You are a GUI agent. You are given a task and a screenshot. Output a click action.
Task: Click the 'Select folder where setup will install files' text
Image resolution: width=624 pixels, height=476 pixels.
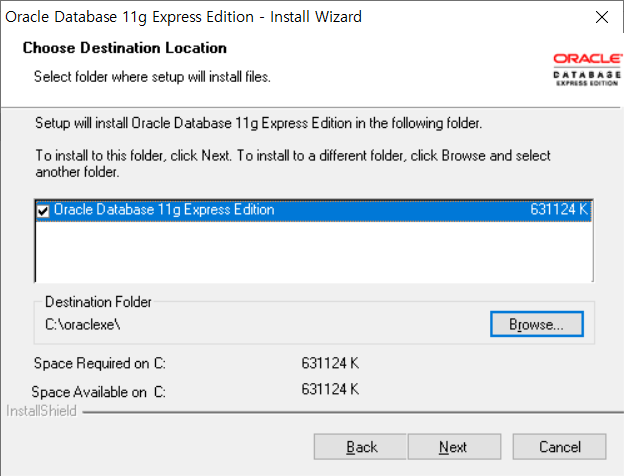[x=152, y=76]
